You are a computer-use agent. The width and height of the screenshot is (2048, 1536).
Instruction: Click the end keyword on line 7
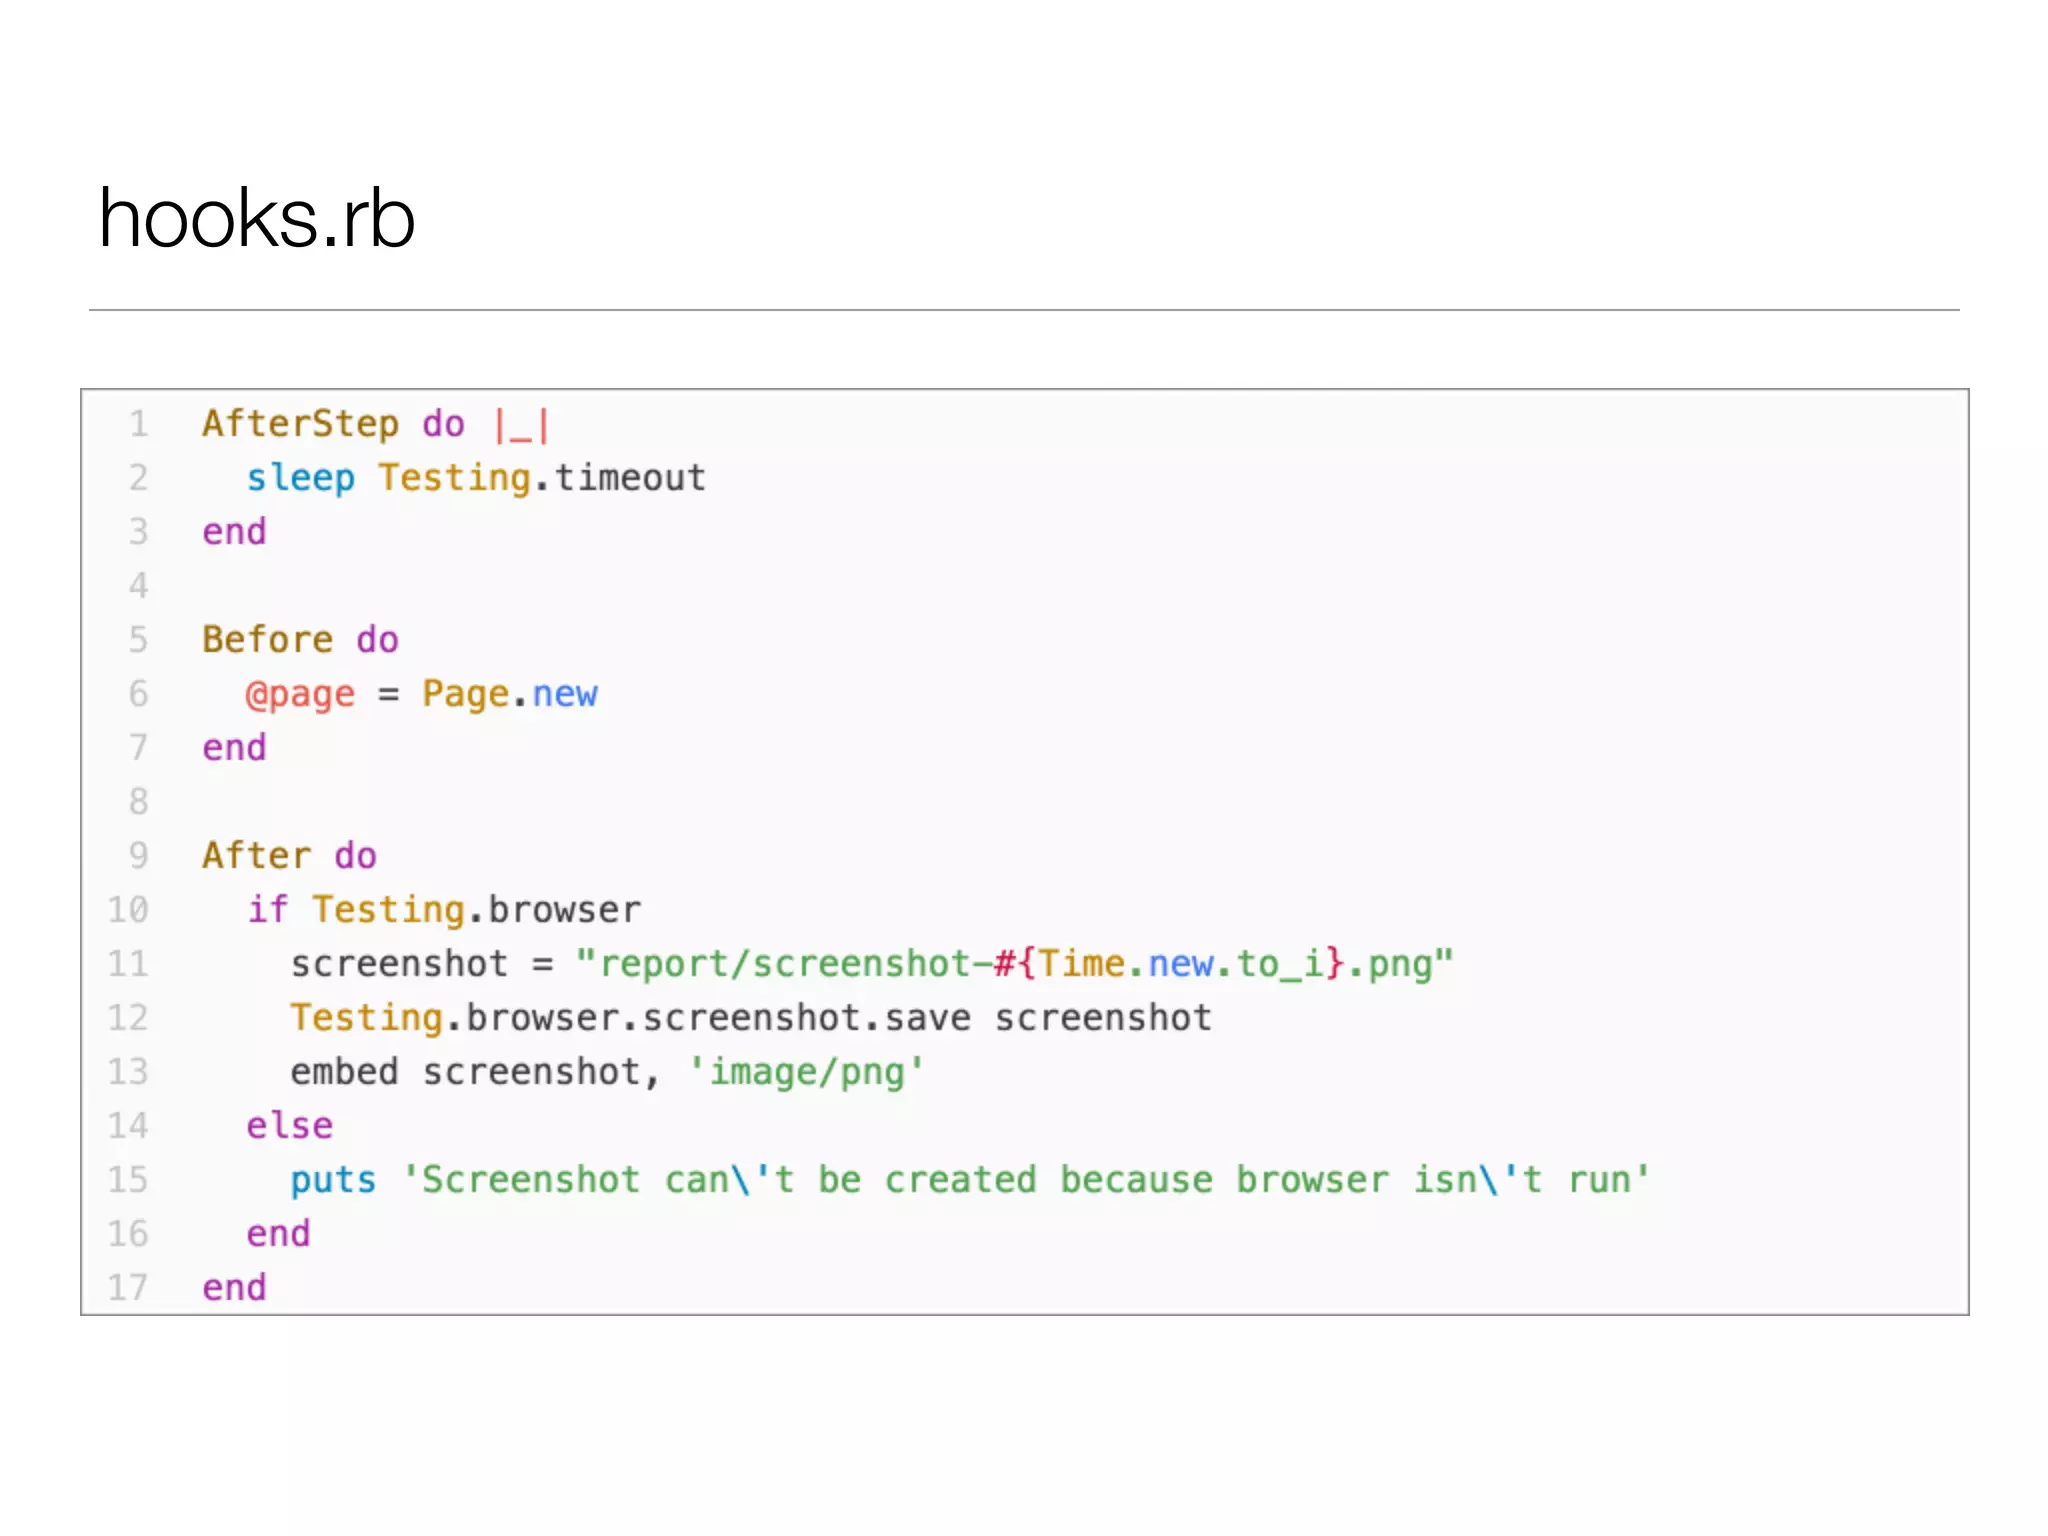coord(234,748)
